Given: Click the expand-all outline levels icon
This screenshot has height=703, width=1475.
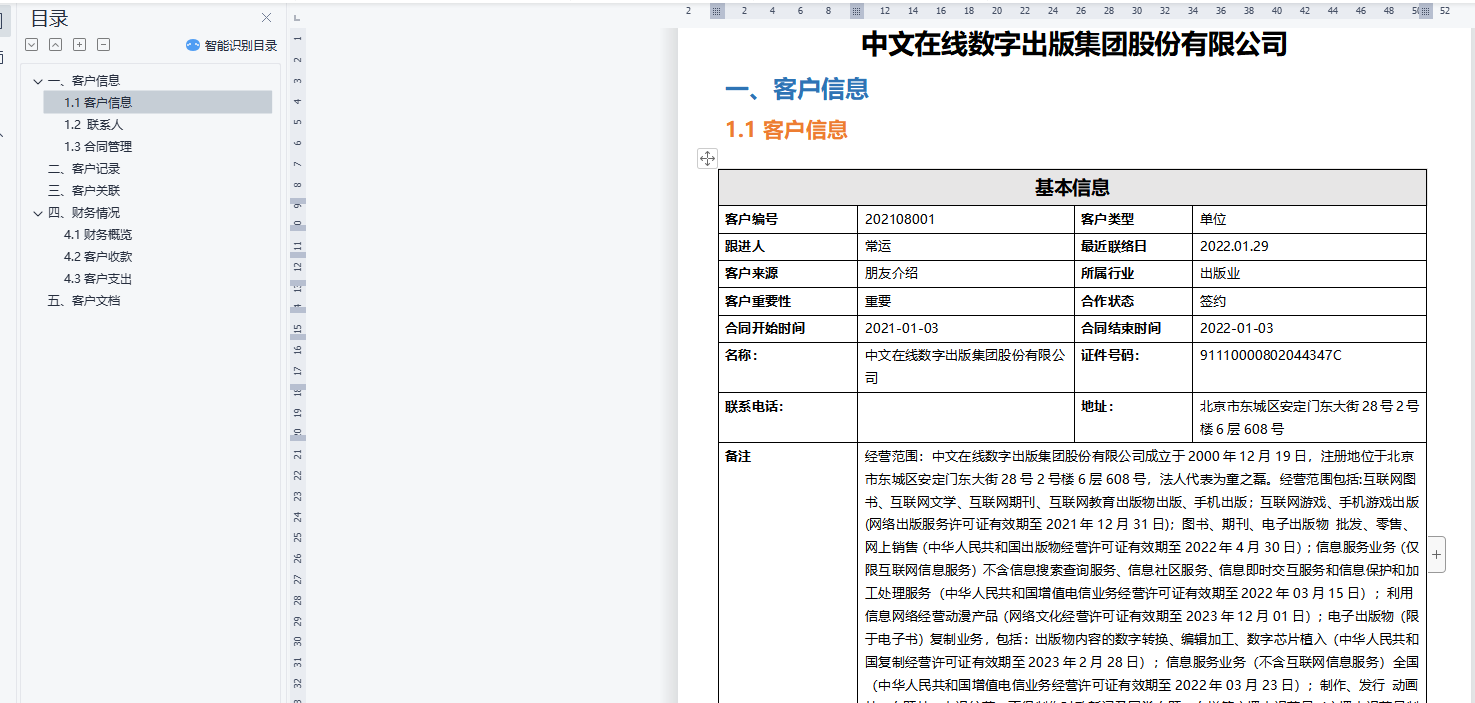Looking at the screenshot, I should coord(31,45).
